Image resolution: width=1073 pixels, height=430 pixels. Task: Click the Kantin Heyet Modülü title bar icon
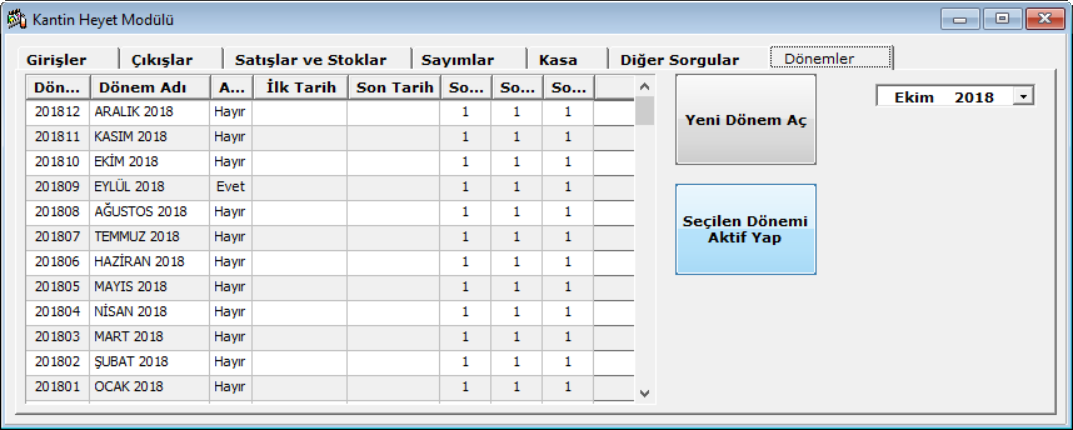point(16,19)
